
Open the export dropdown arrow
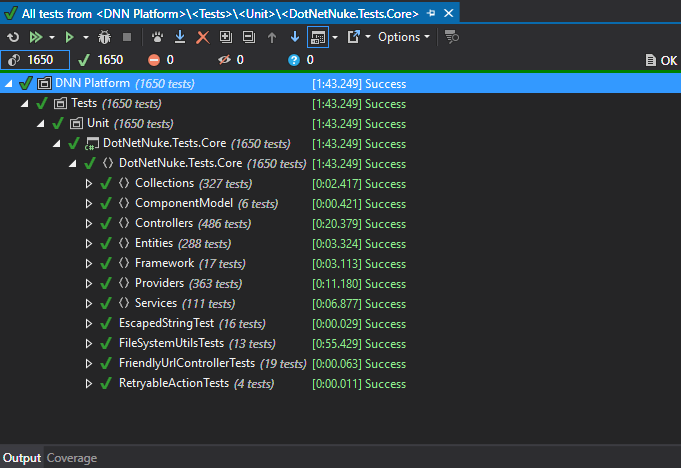coord(368,37)
